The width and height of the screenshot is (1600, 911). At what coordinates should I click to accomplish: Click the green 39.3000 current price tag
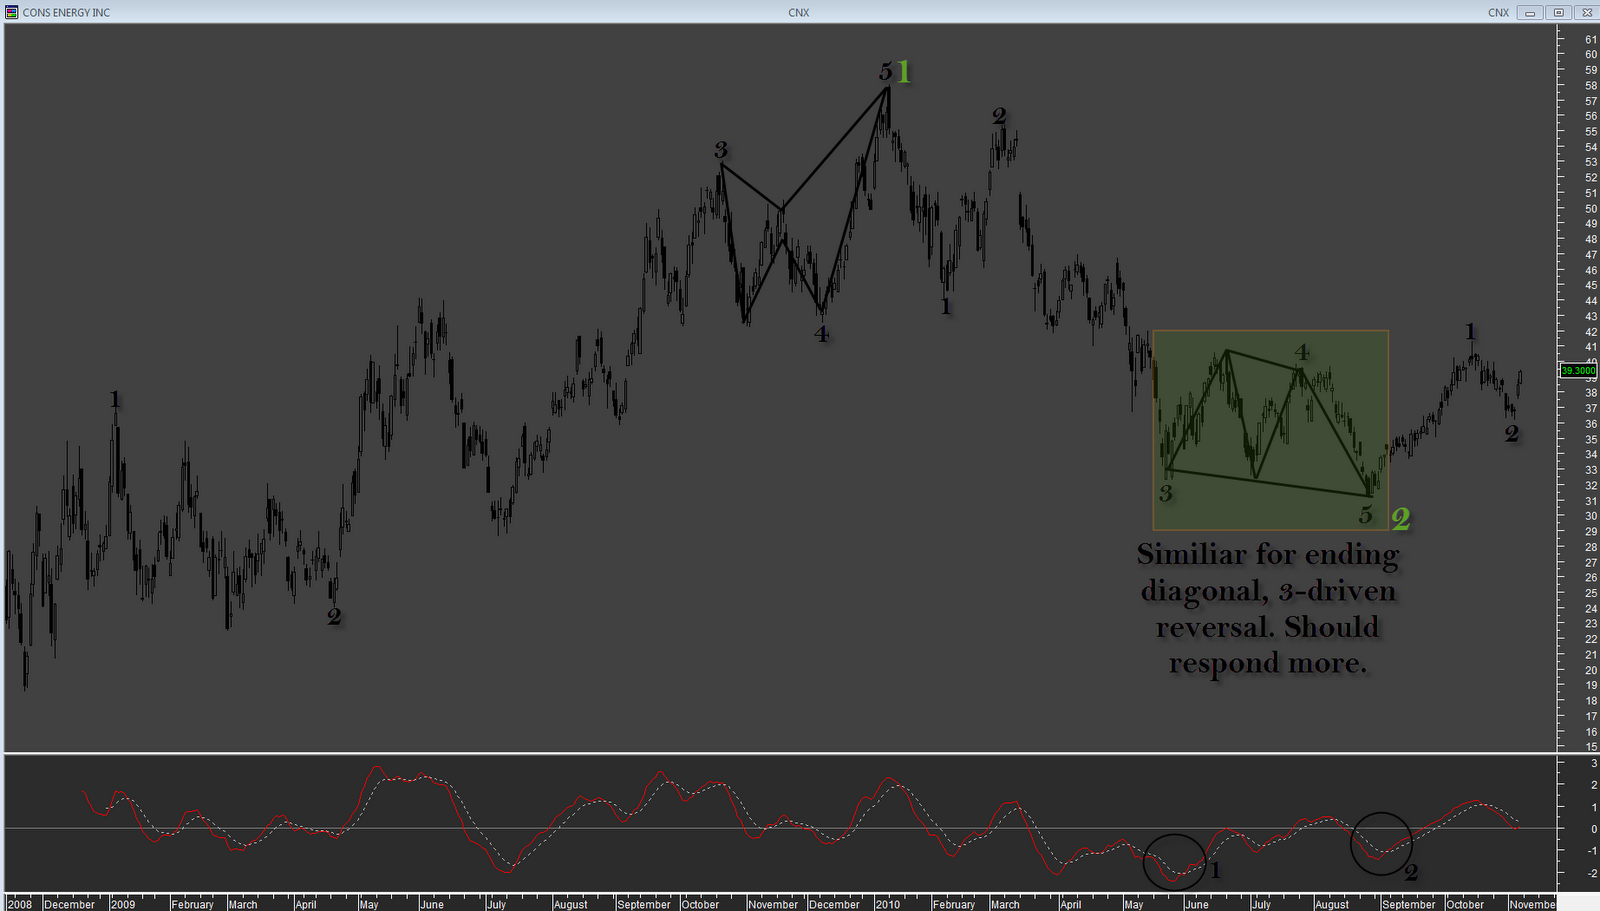click(1579, 371)
